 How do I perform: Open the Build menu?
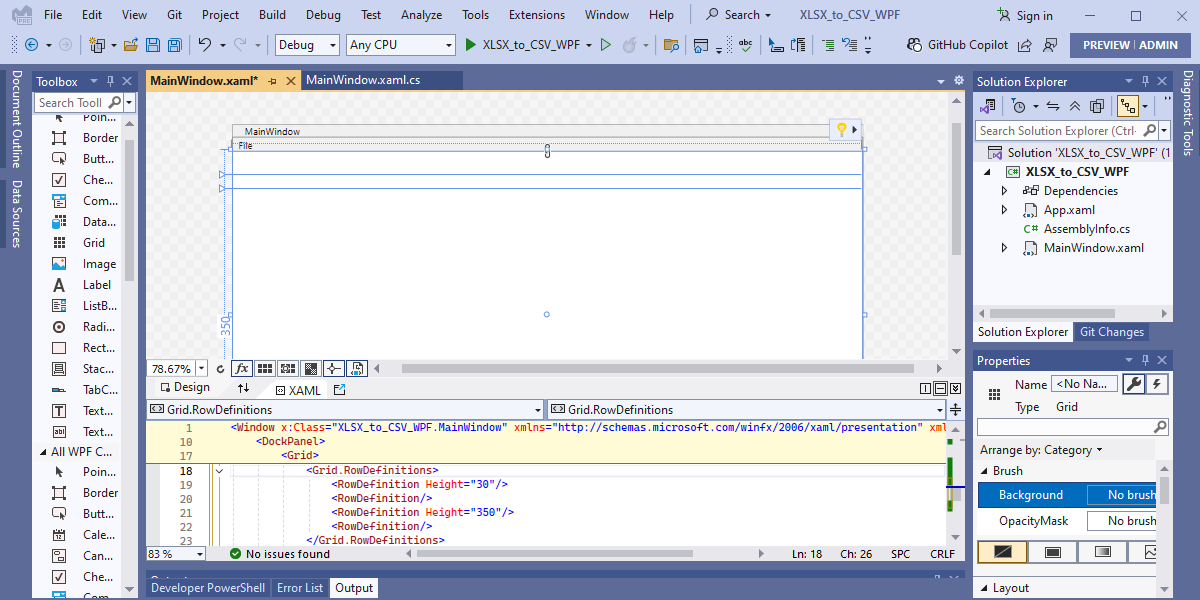272,15
